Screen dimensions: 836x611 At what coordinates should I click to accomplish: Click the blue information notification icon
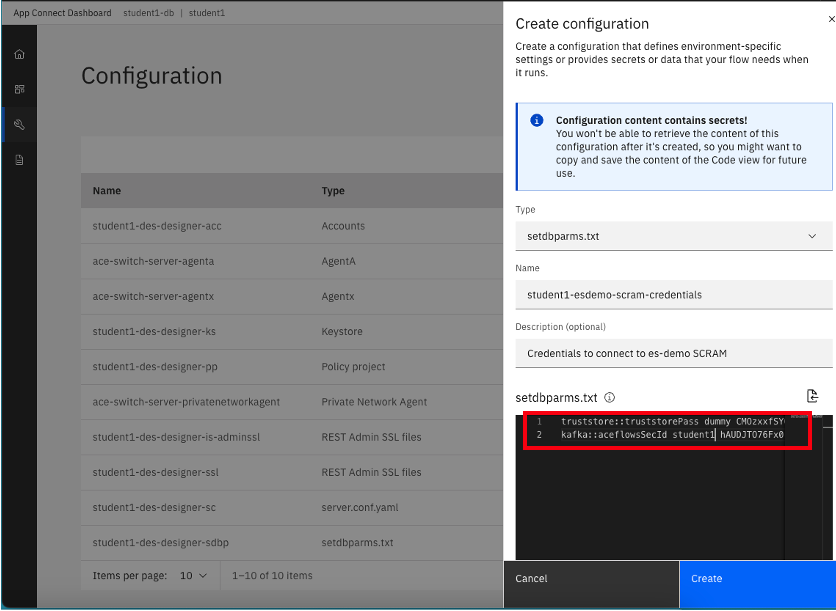tap(537, 120)
